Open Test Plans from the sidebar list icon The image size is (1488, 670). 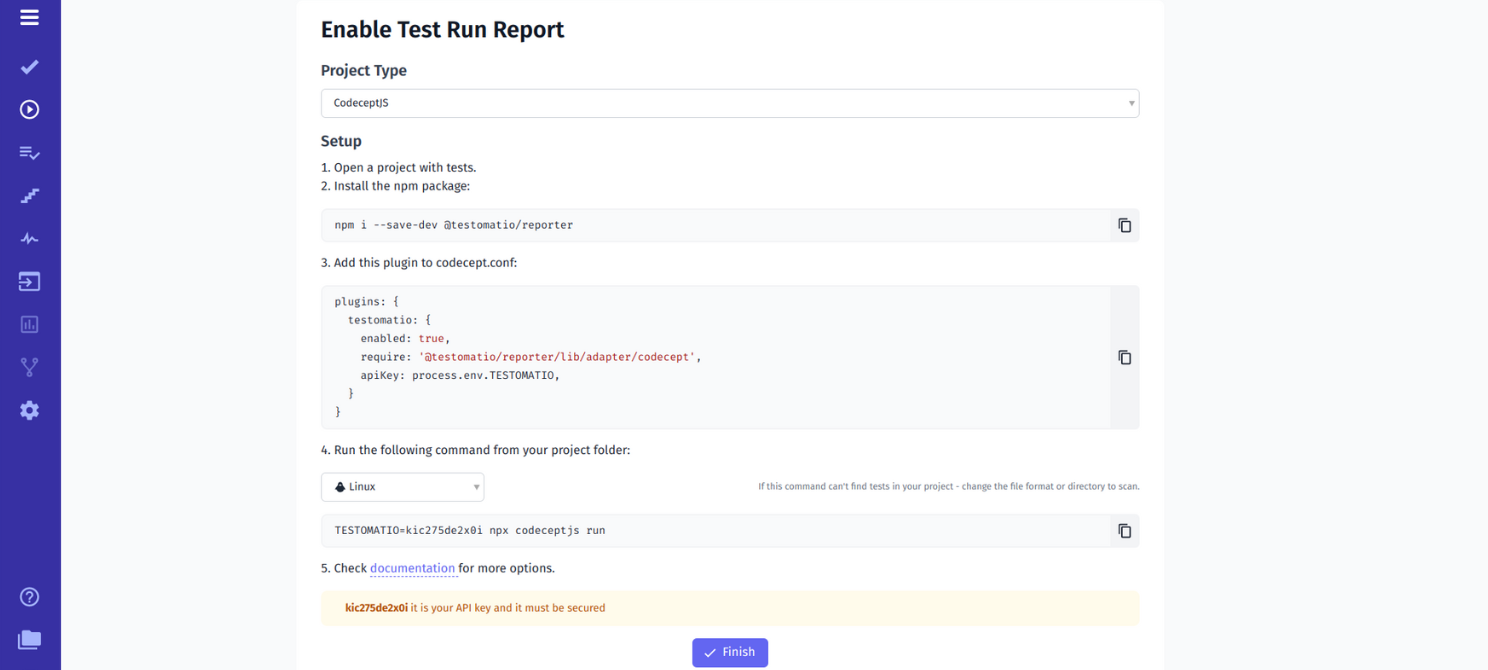point(29,152)
